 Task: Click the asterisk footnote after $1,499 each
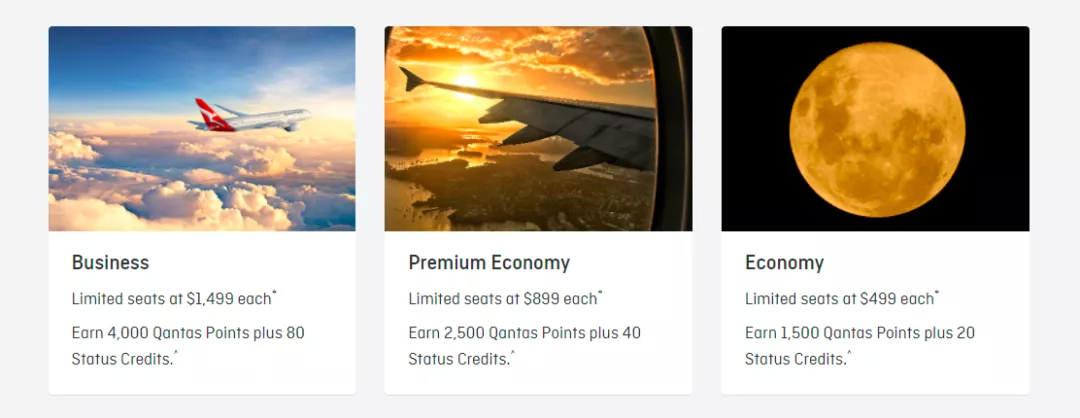click(274, 293)
